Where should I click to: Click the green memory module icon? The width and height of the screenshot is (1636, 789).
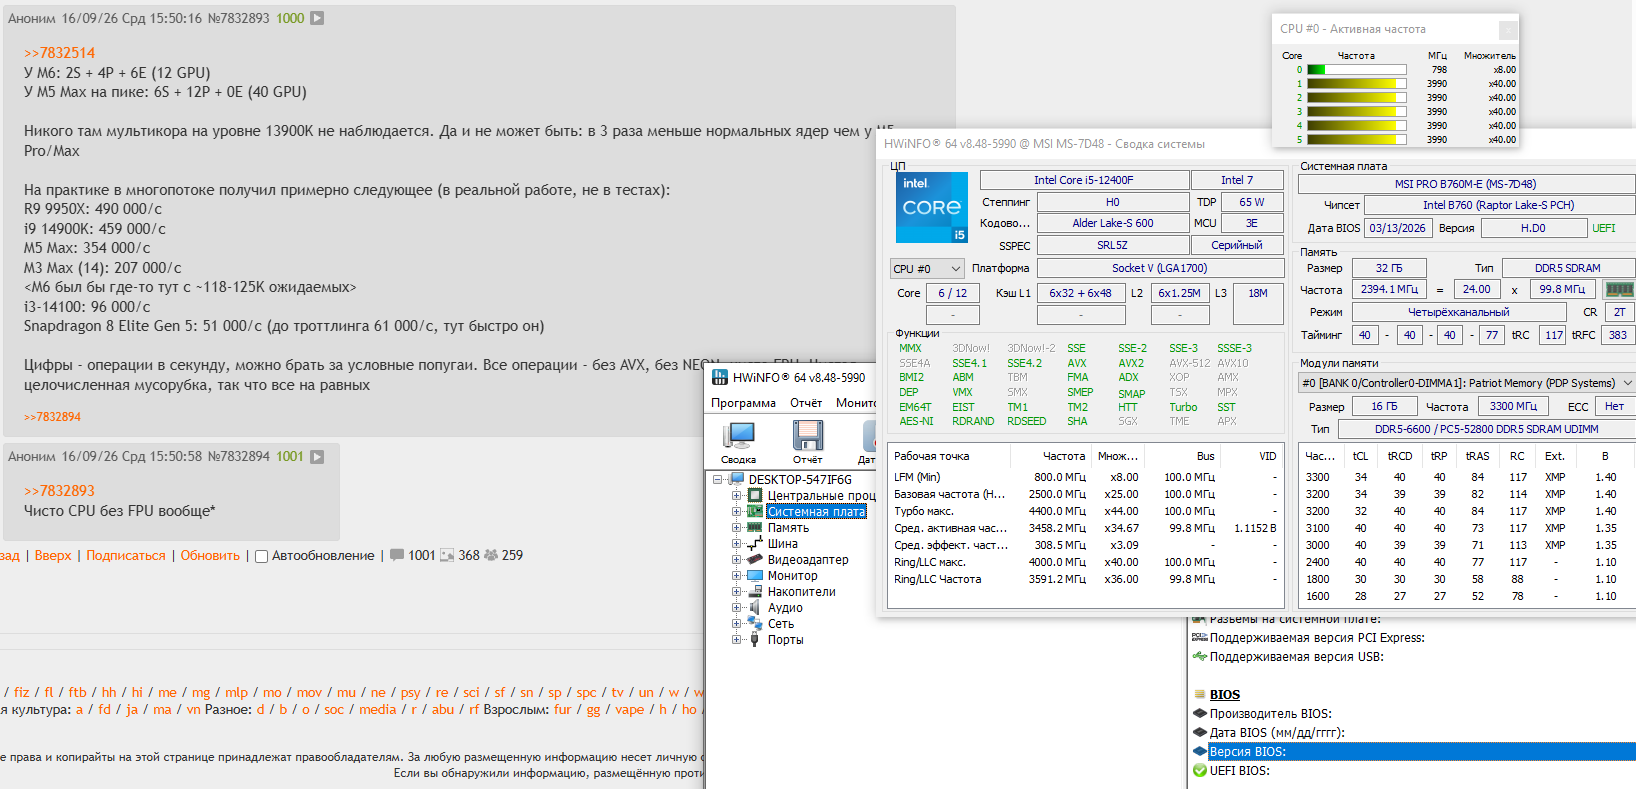(x=1619, y=289)
